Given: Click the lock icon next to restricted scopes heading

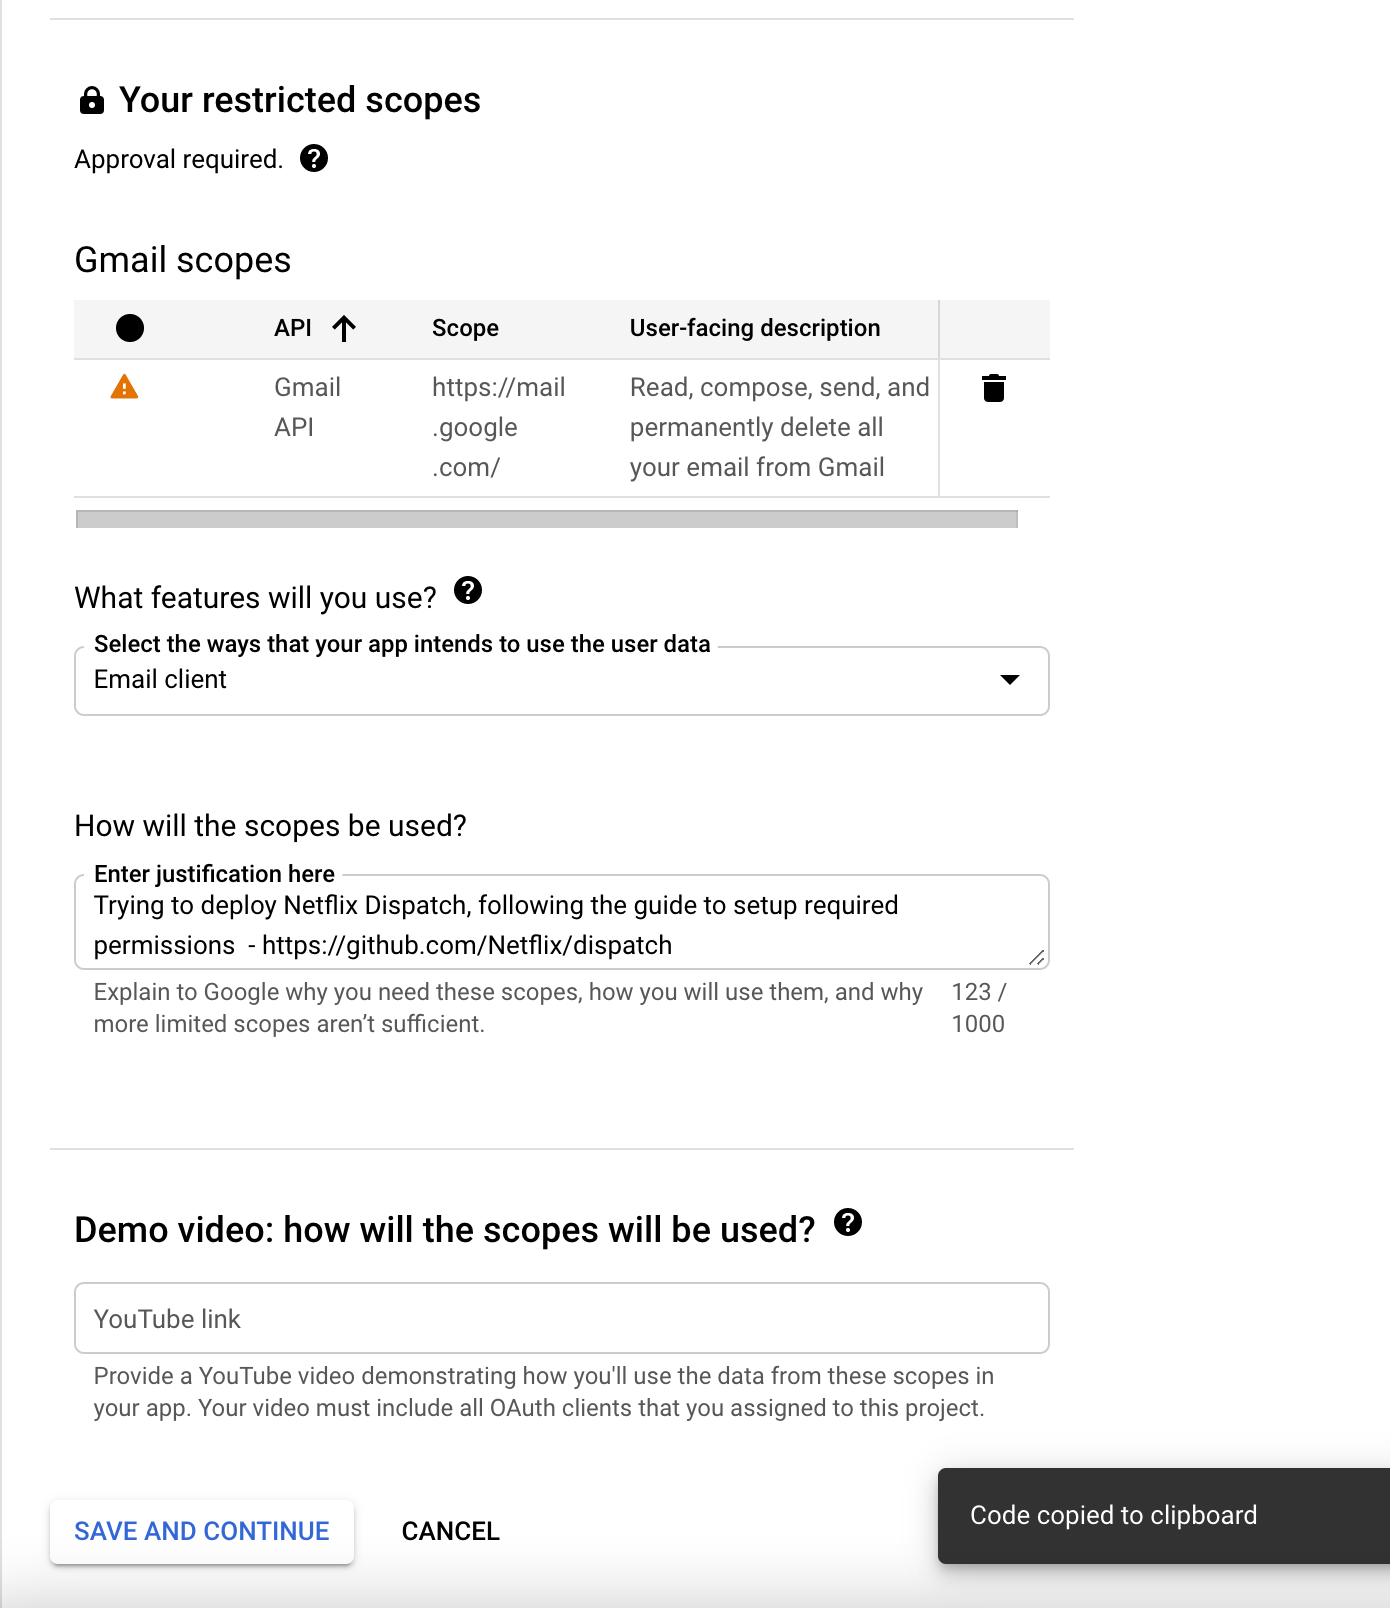Looking at the screenshot, I should pos(91,99).
